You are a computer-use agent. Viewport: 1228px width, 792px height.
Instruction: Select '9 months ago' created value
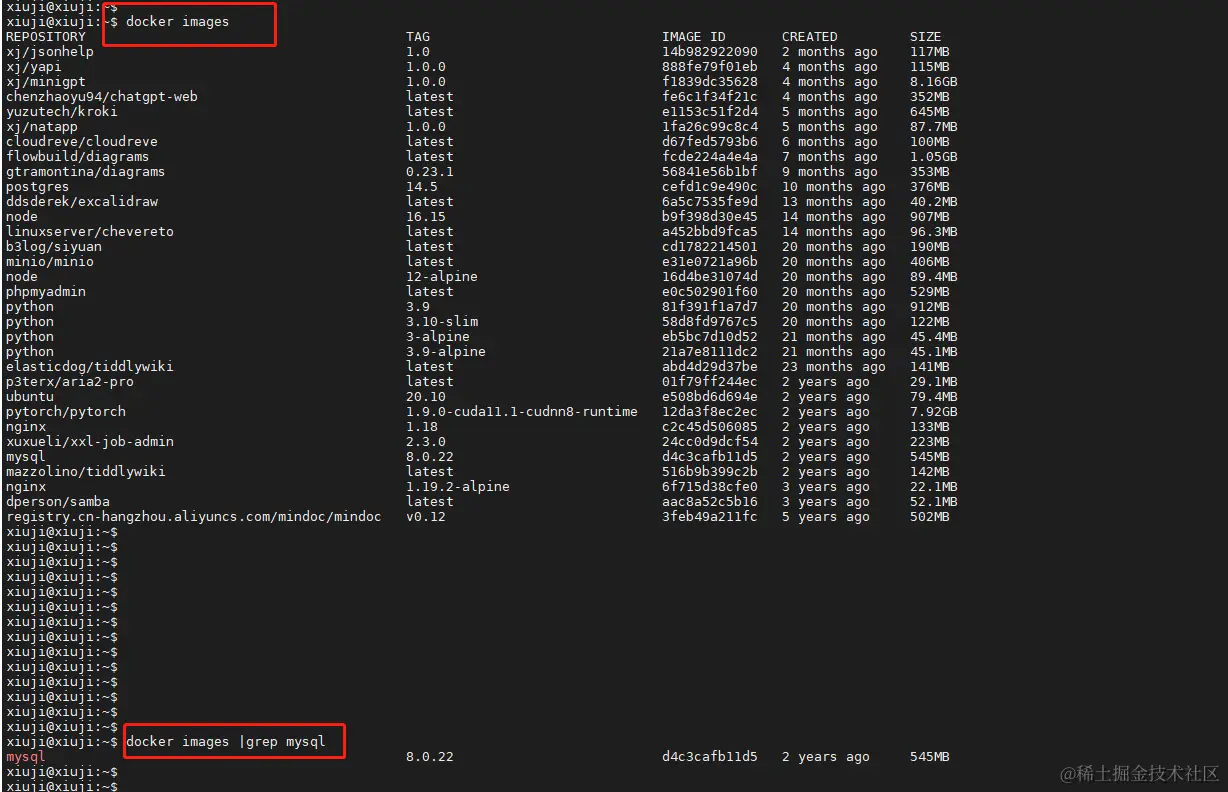pyautogui.click(x=830, y=171)
